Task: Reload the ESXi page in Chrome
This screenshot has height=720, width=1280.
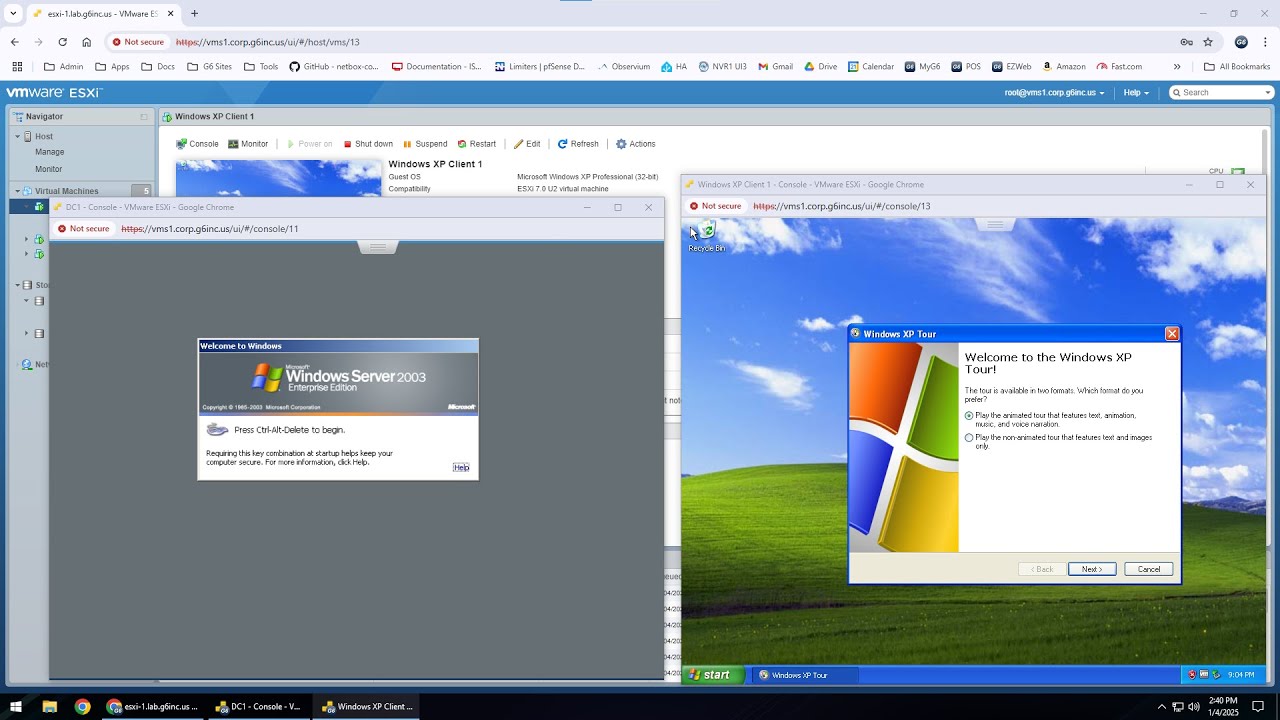Action: tap(62, 42)
